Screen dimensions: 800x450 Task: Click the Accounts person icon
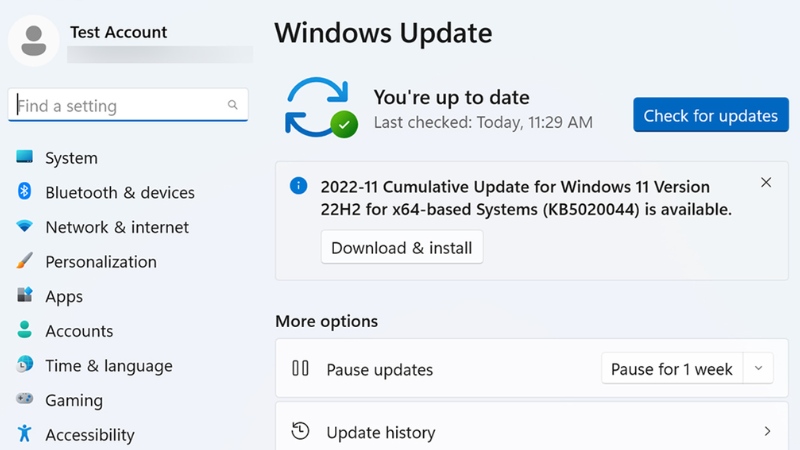[25, 331]
